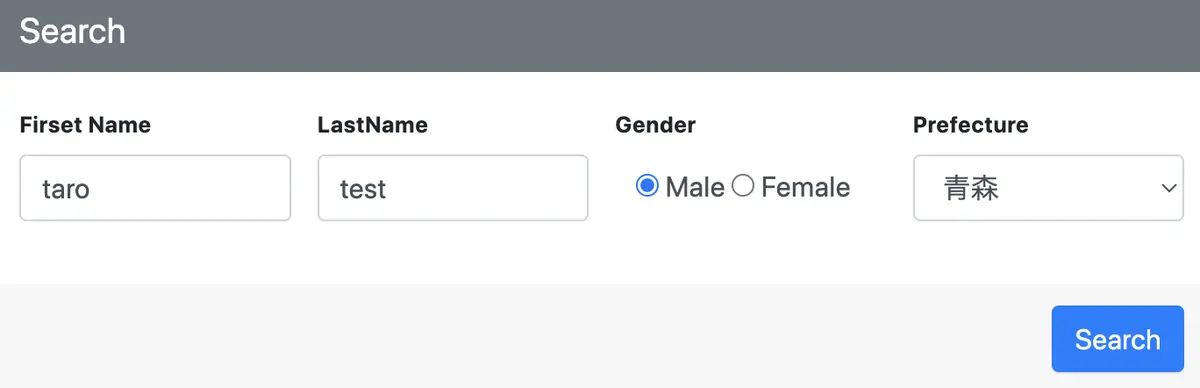Click the light gray footer beside Search button
This screenshot has height=388, width=1200.
coord(520,336)
